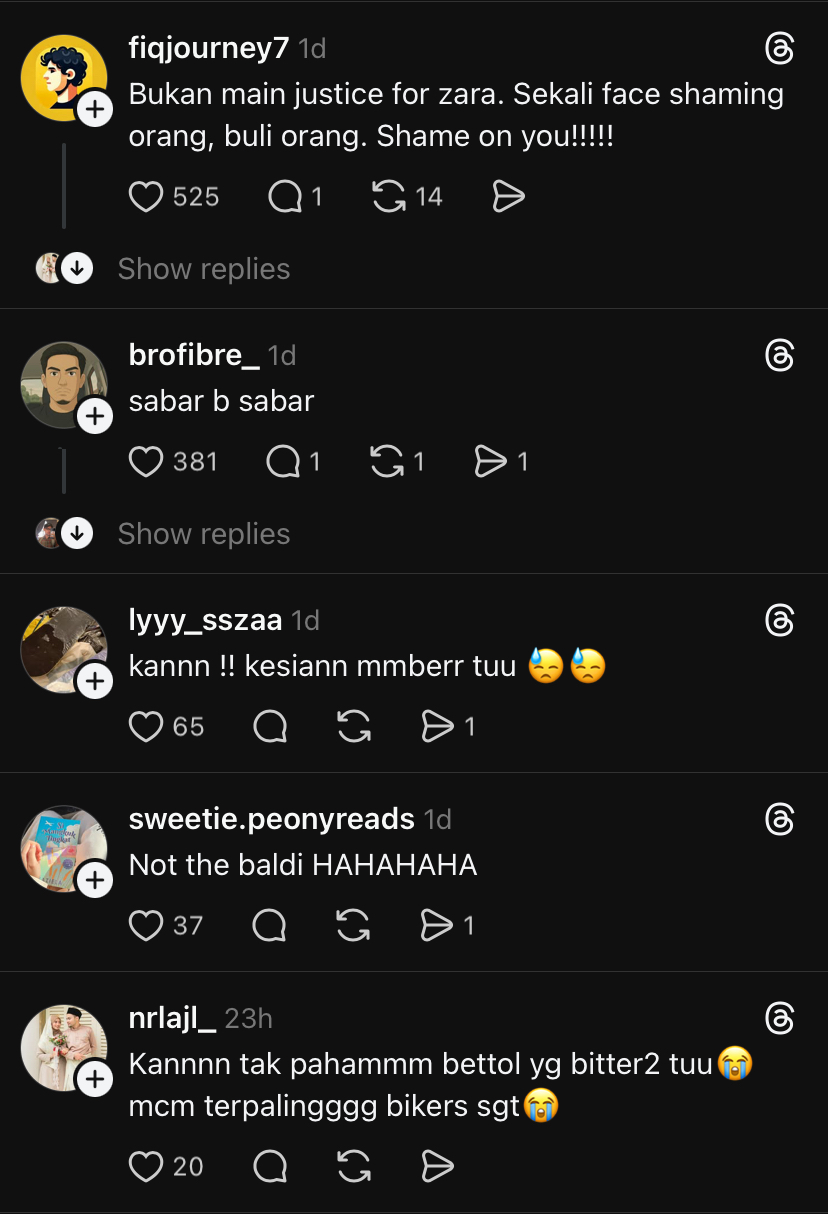This screenshot has height=1214, width=828.
Task: Share sweetie.peonyreads' comment via send icon
Action: pos(437,925)
